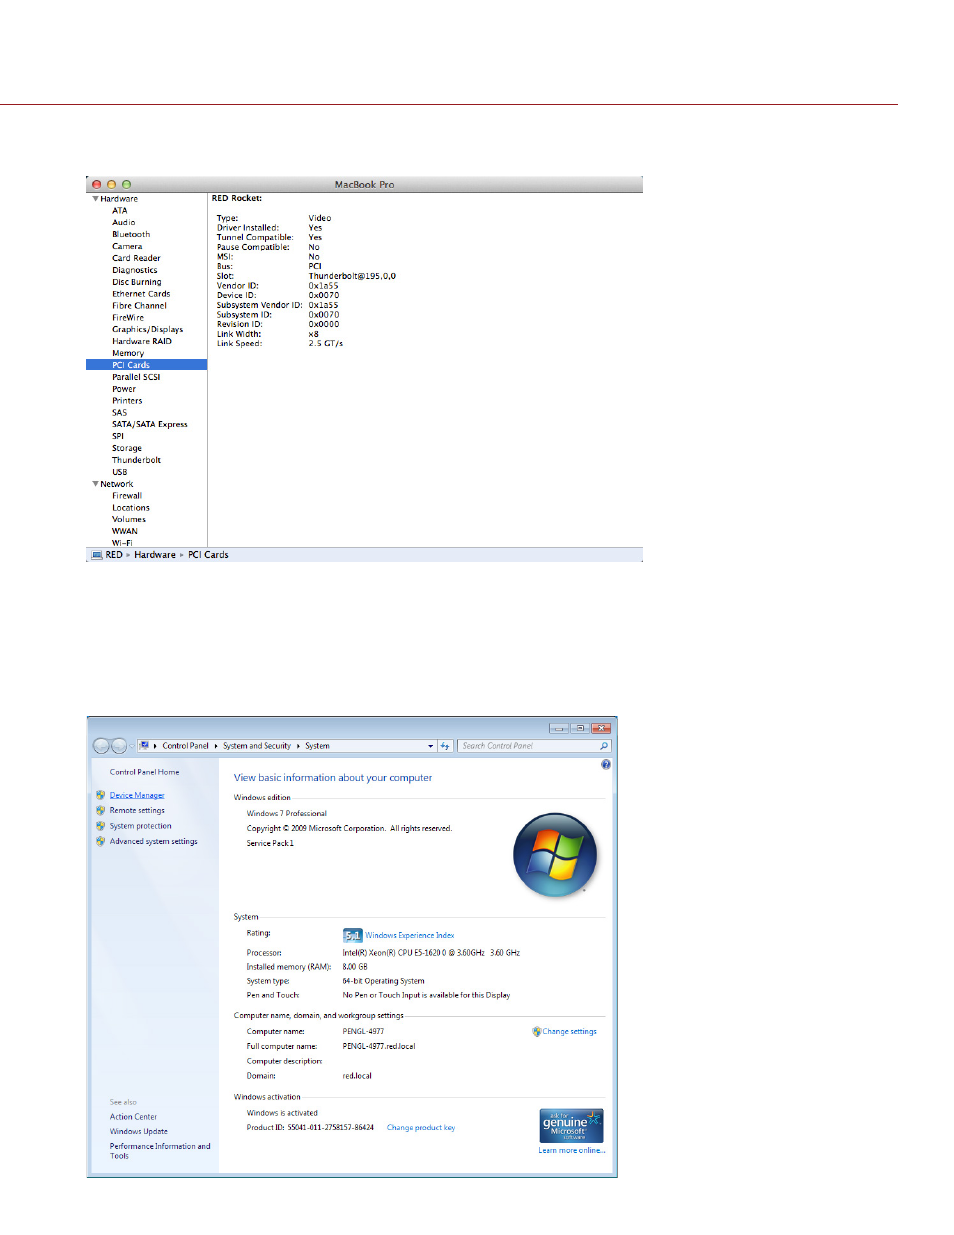Click shield icon beside System protection

pyautogui.click(x=100, y=826)
